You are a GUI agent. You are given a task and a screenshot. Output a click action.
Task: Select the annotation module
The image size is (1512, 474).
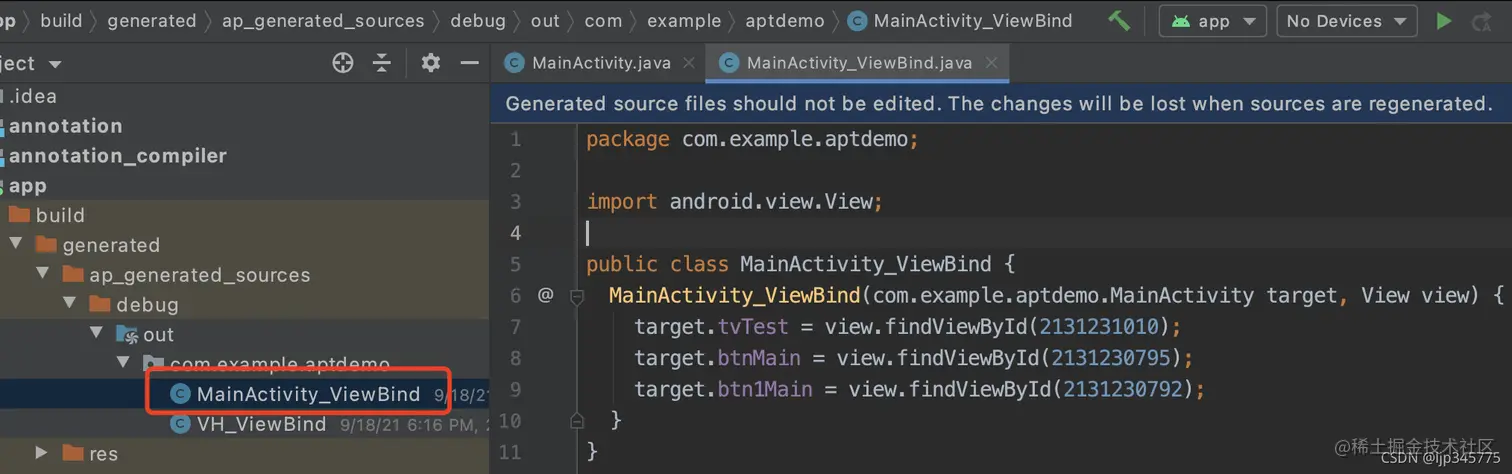click(x=66, y=126)
